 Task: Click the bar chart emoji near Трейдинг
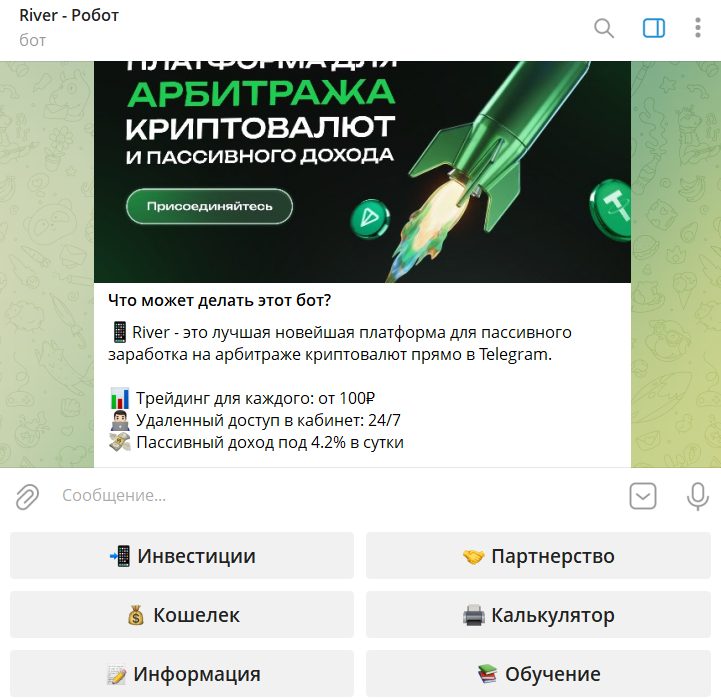point(120,398)
